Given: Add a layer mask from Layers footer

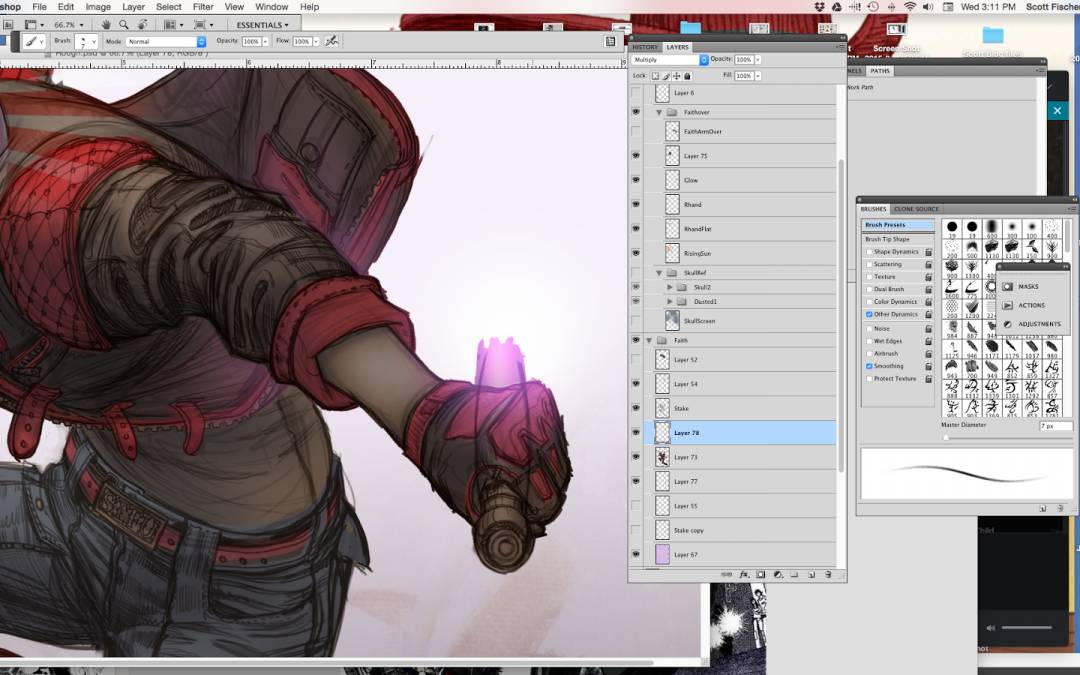Looking at the screenshot, I should (x=760, y=574).
